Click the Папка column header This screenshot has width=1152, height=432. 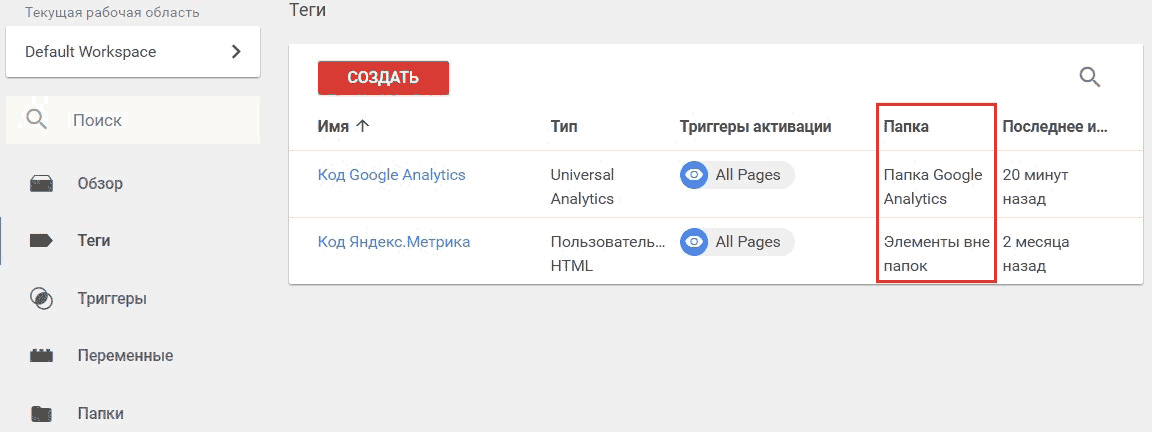coord(906,126)
